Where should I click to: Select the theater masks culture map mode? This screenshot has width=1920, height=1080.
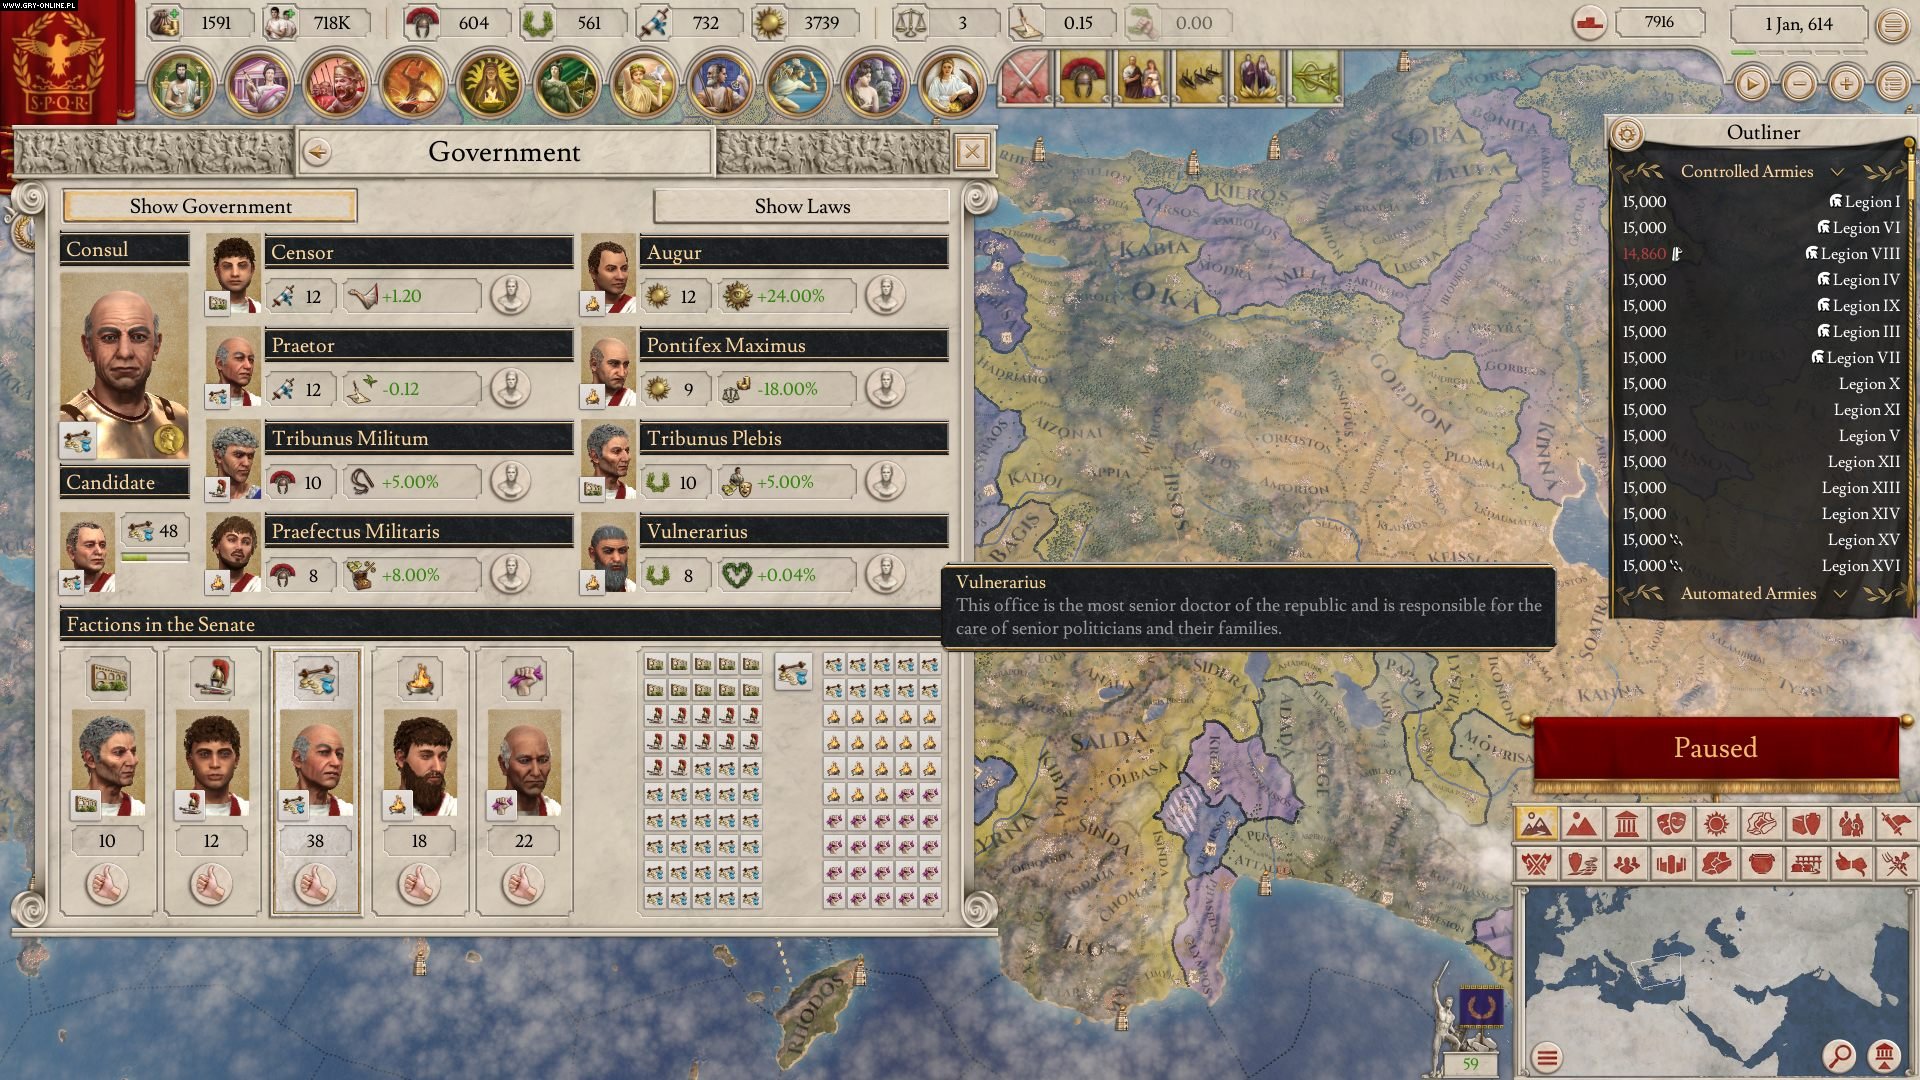(1671, 824)
